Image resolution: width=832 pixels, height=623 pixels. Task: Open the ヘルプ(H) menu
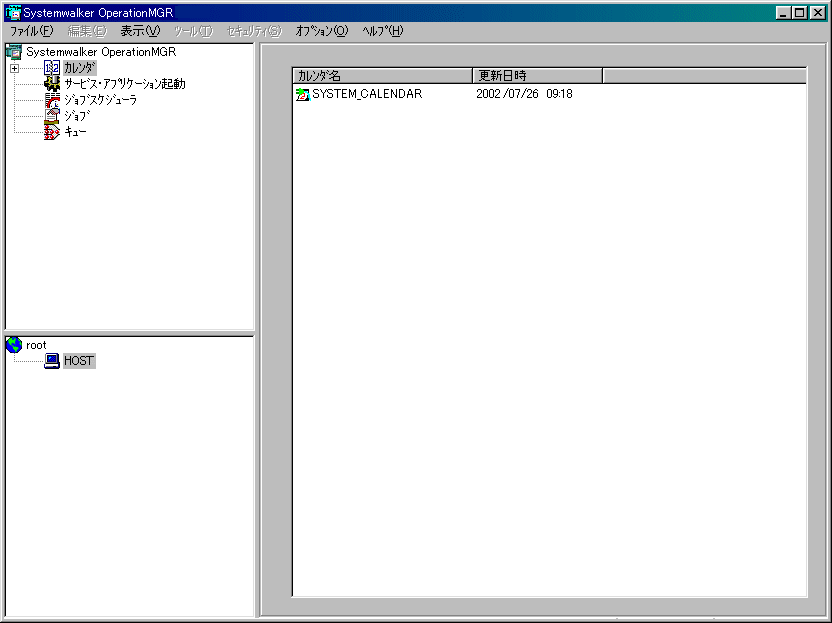(383, 31)
